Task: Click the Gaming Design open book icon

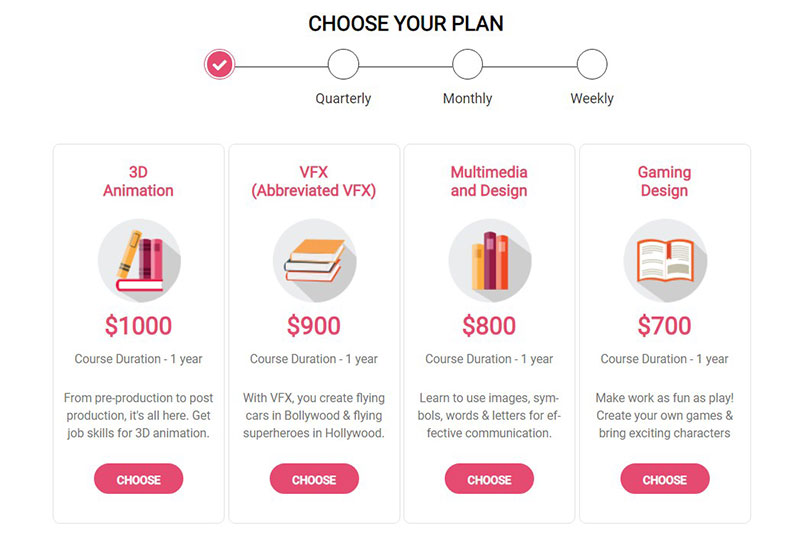Action: (665, 261)
